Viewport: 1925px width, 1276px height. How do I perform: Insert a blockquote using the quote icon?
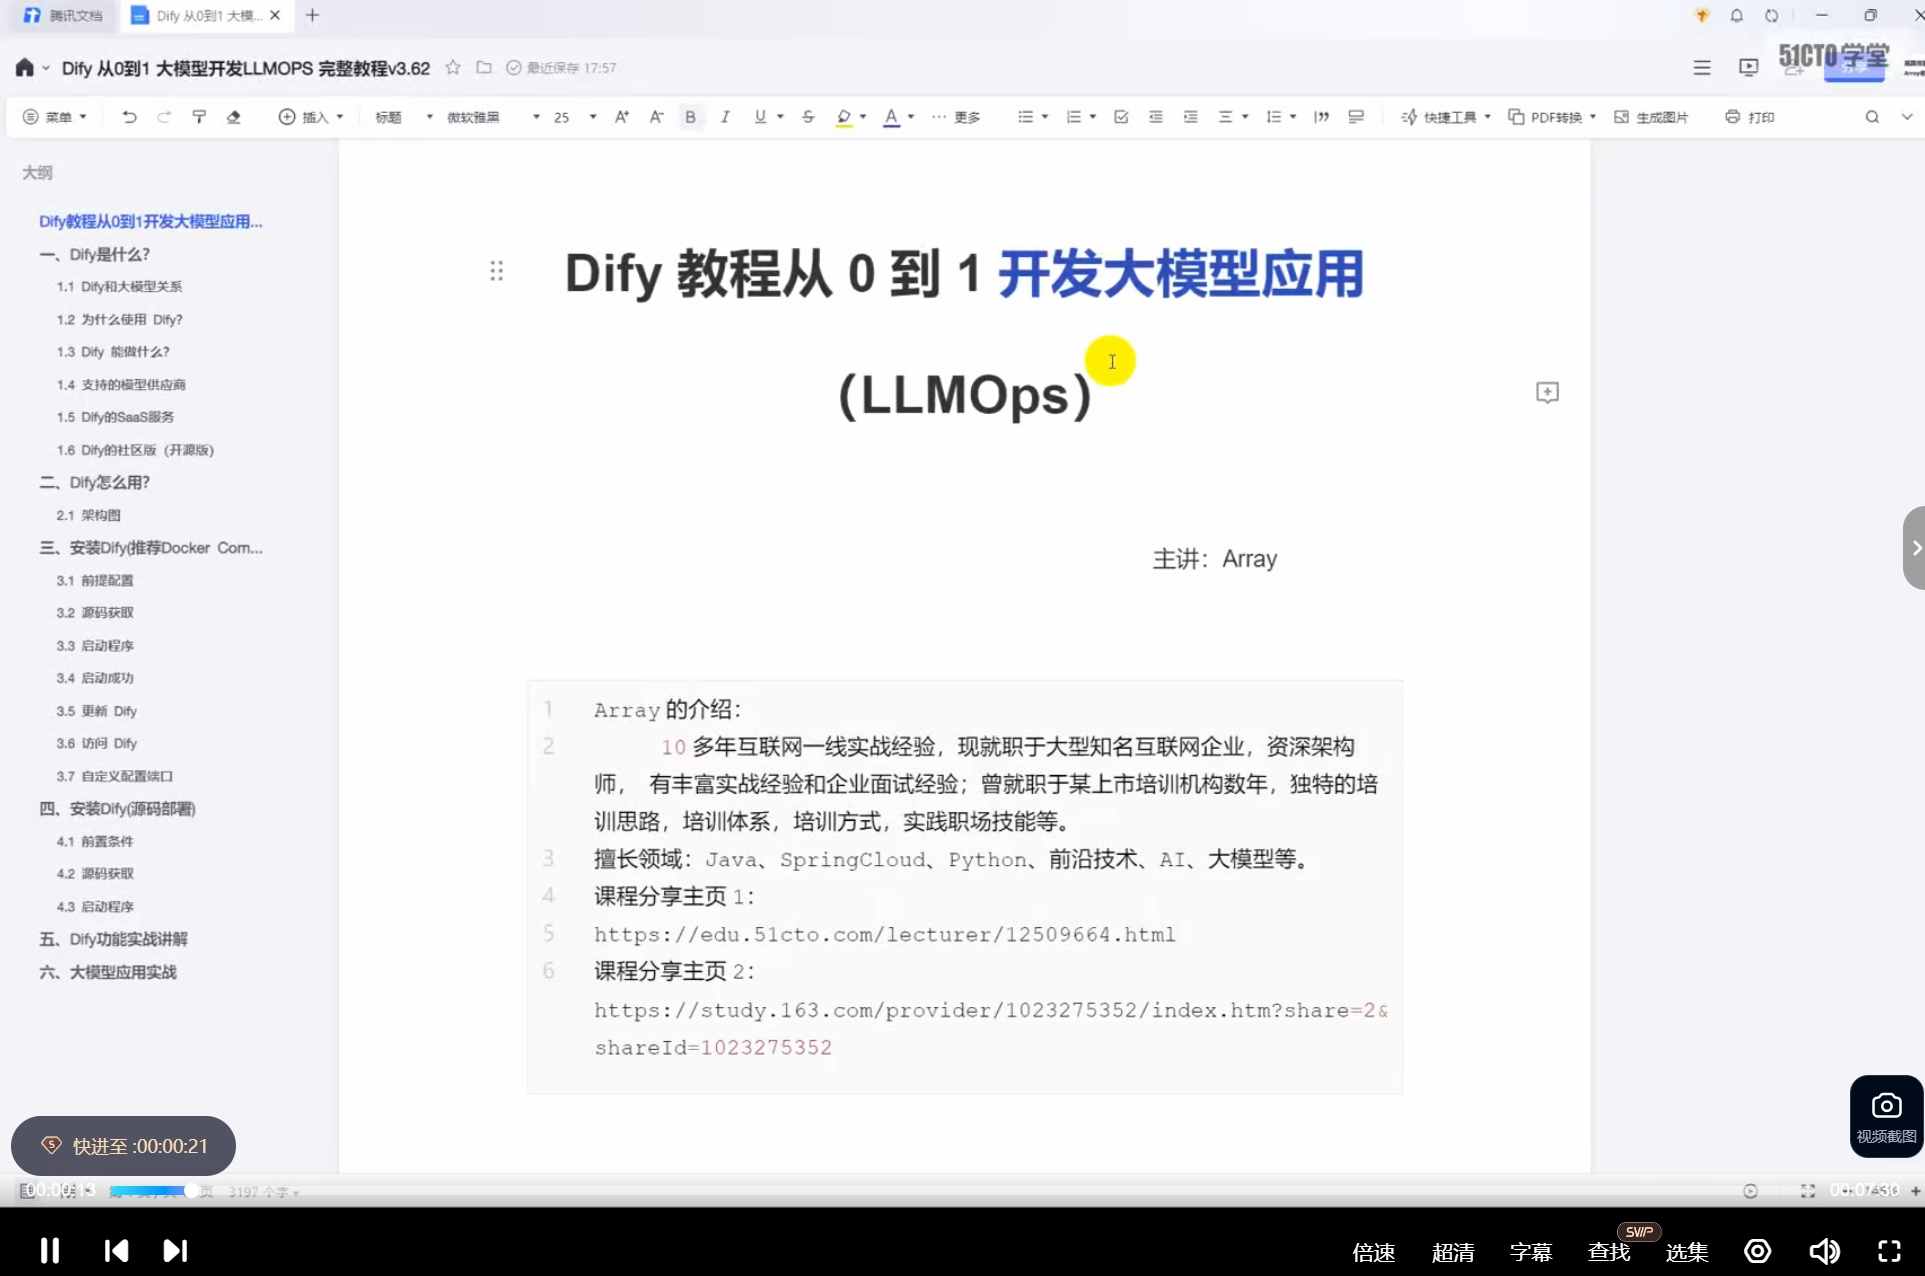tap(1321, 117)
